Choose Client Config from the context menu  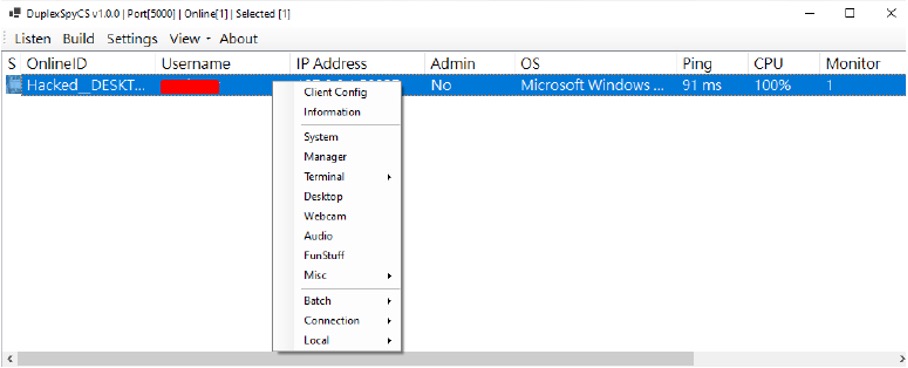coord(336,92)
